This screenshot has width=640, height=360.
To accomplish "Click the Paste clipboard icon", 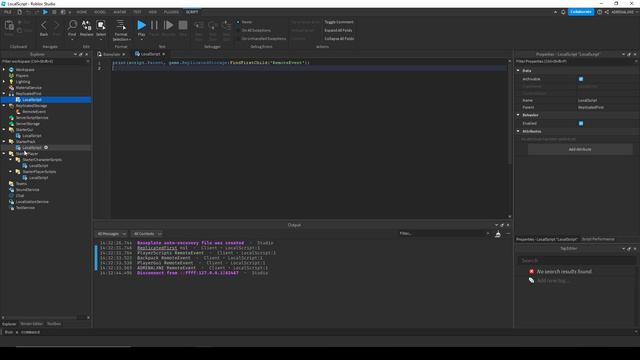I will pos(9,26).
